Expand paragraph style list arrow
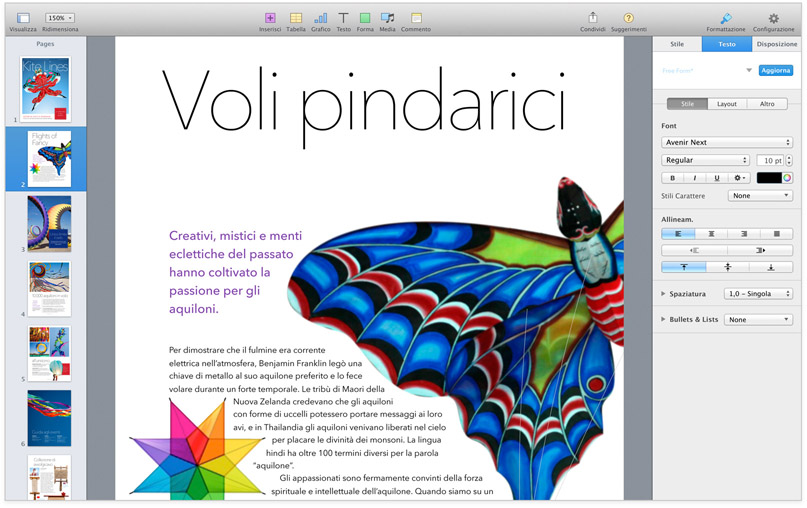 [x=749, y=71]
